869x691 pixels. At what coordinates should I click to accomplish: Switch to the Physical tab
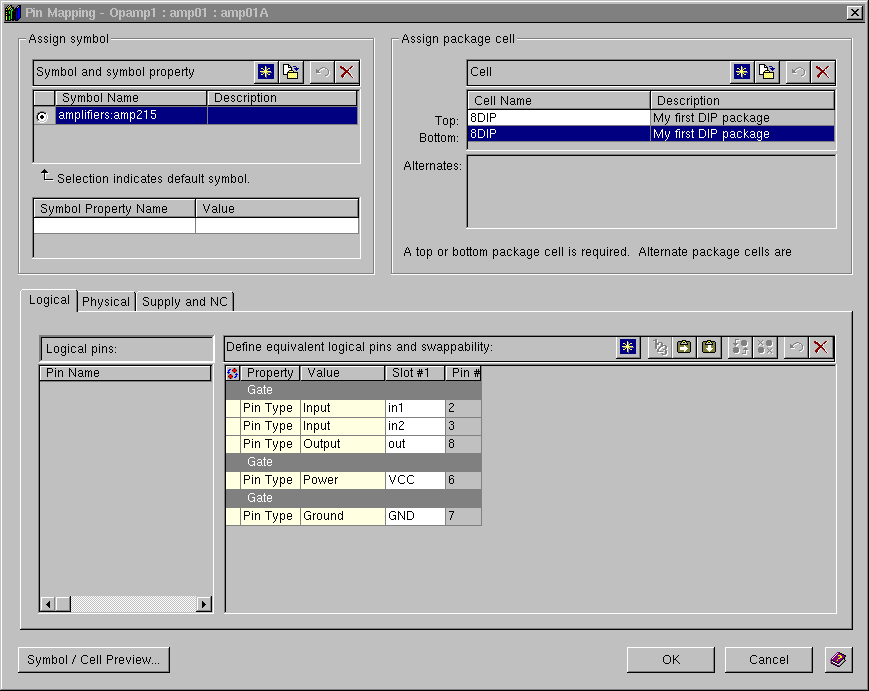(106, 301)
